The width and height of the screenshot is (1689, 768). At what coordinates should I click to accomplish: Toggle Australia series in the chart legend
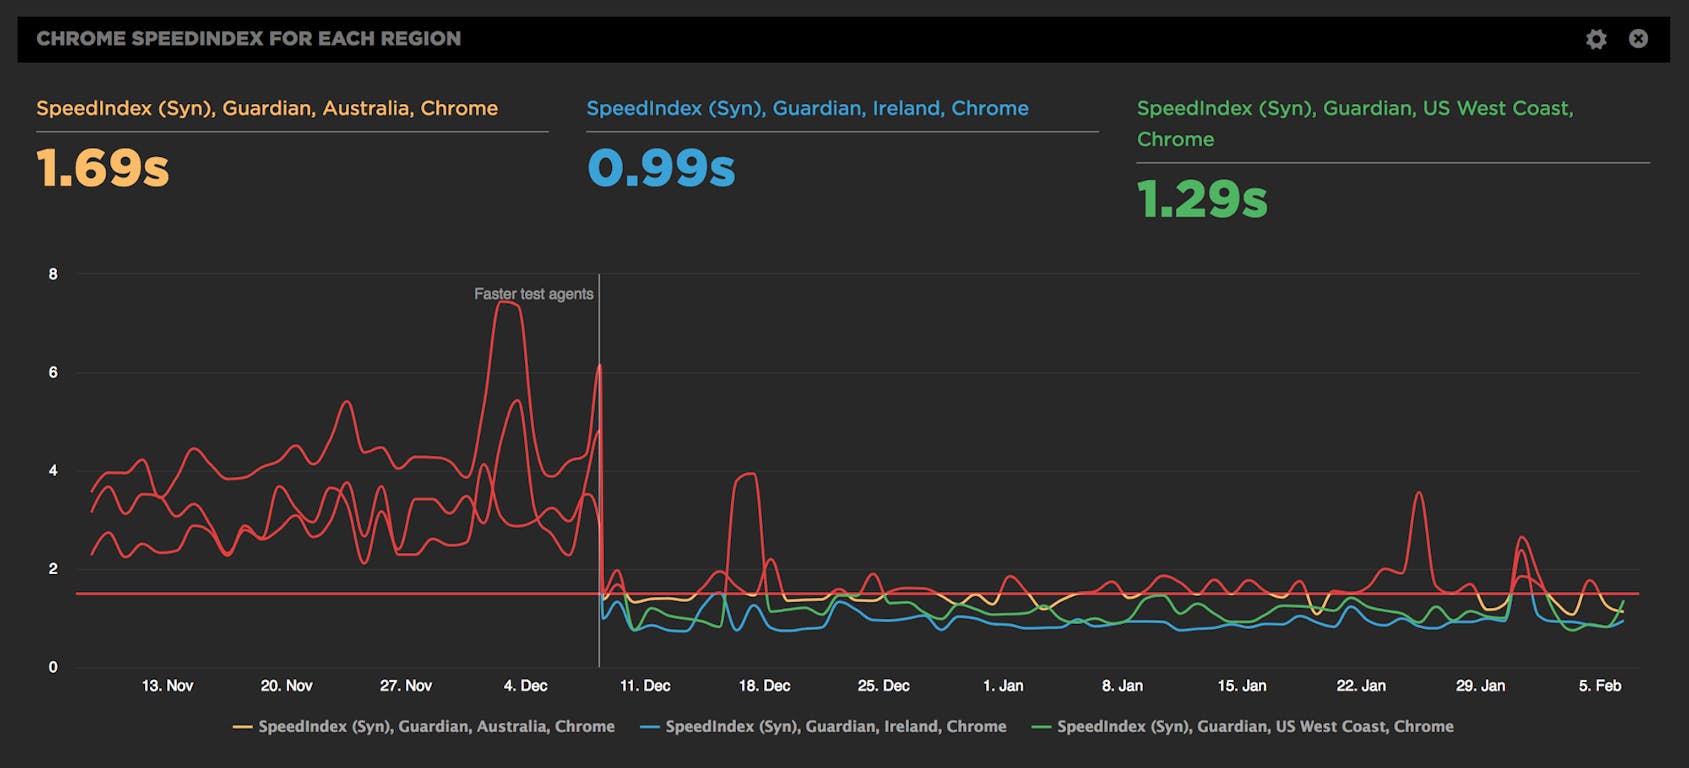[x=424, y=727]
